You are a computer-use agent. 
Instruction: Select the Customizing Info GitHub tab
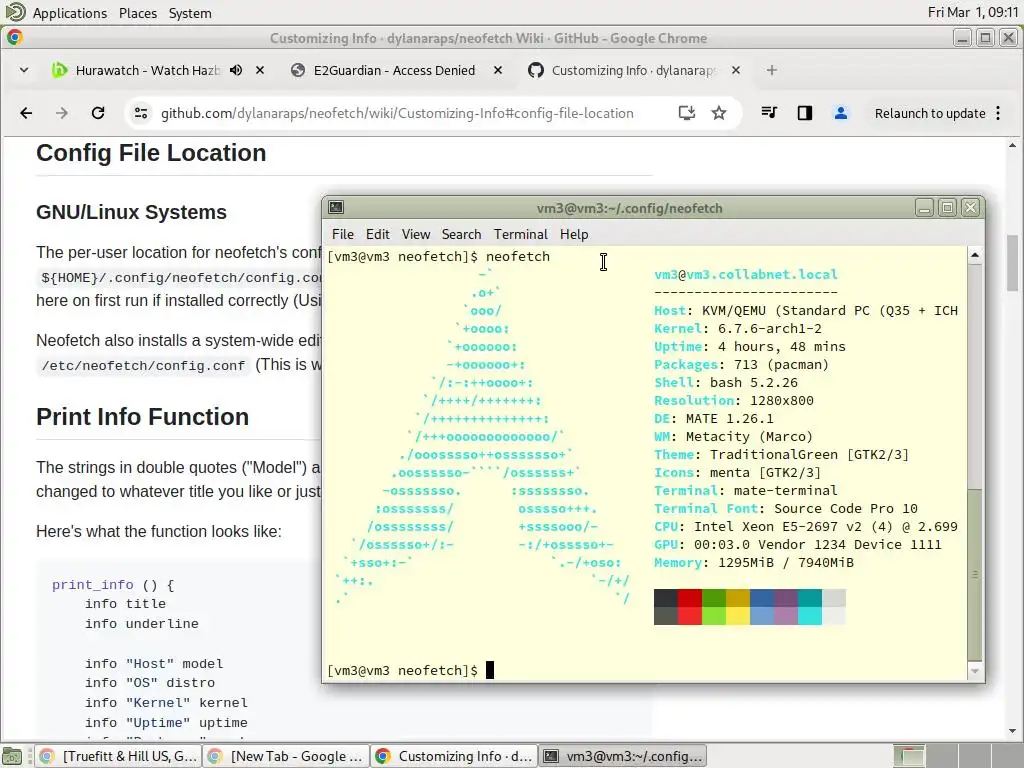point(633,70)
